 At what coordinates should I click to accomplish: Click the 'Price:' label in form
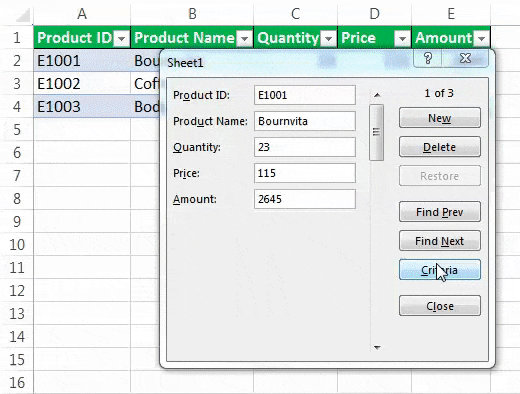[186, 173]
